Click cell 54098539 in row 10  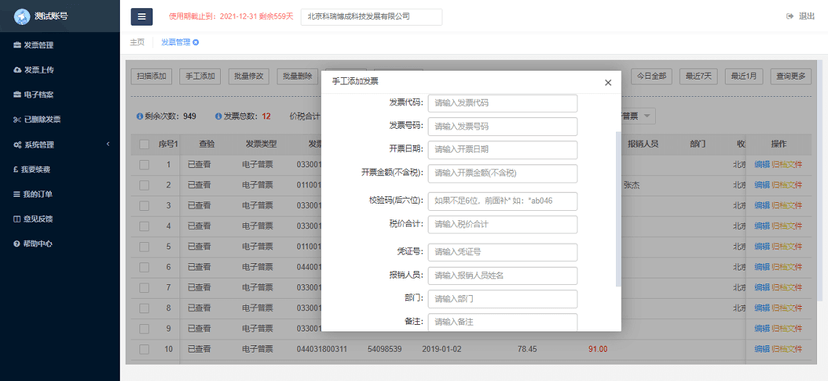384,349
